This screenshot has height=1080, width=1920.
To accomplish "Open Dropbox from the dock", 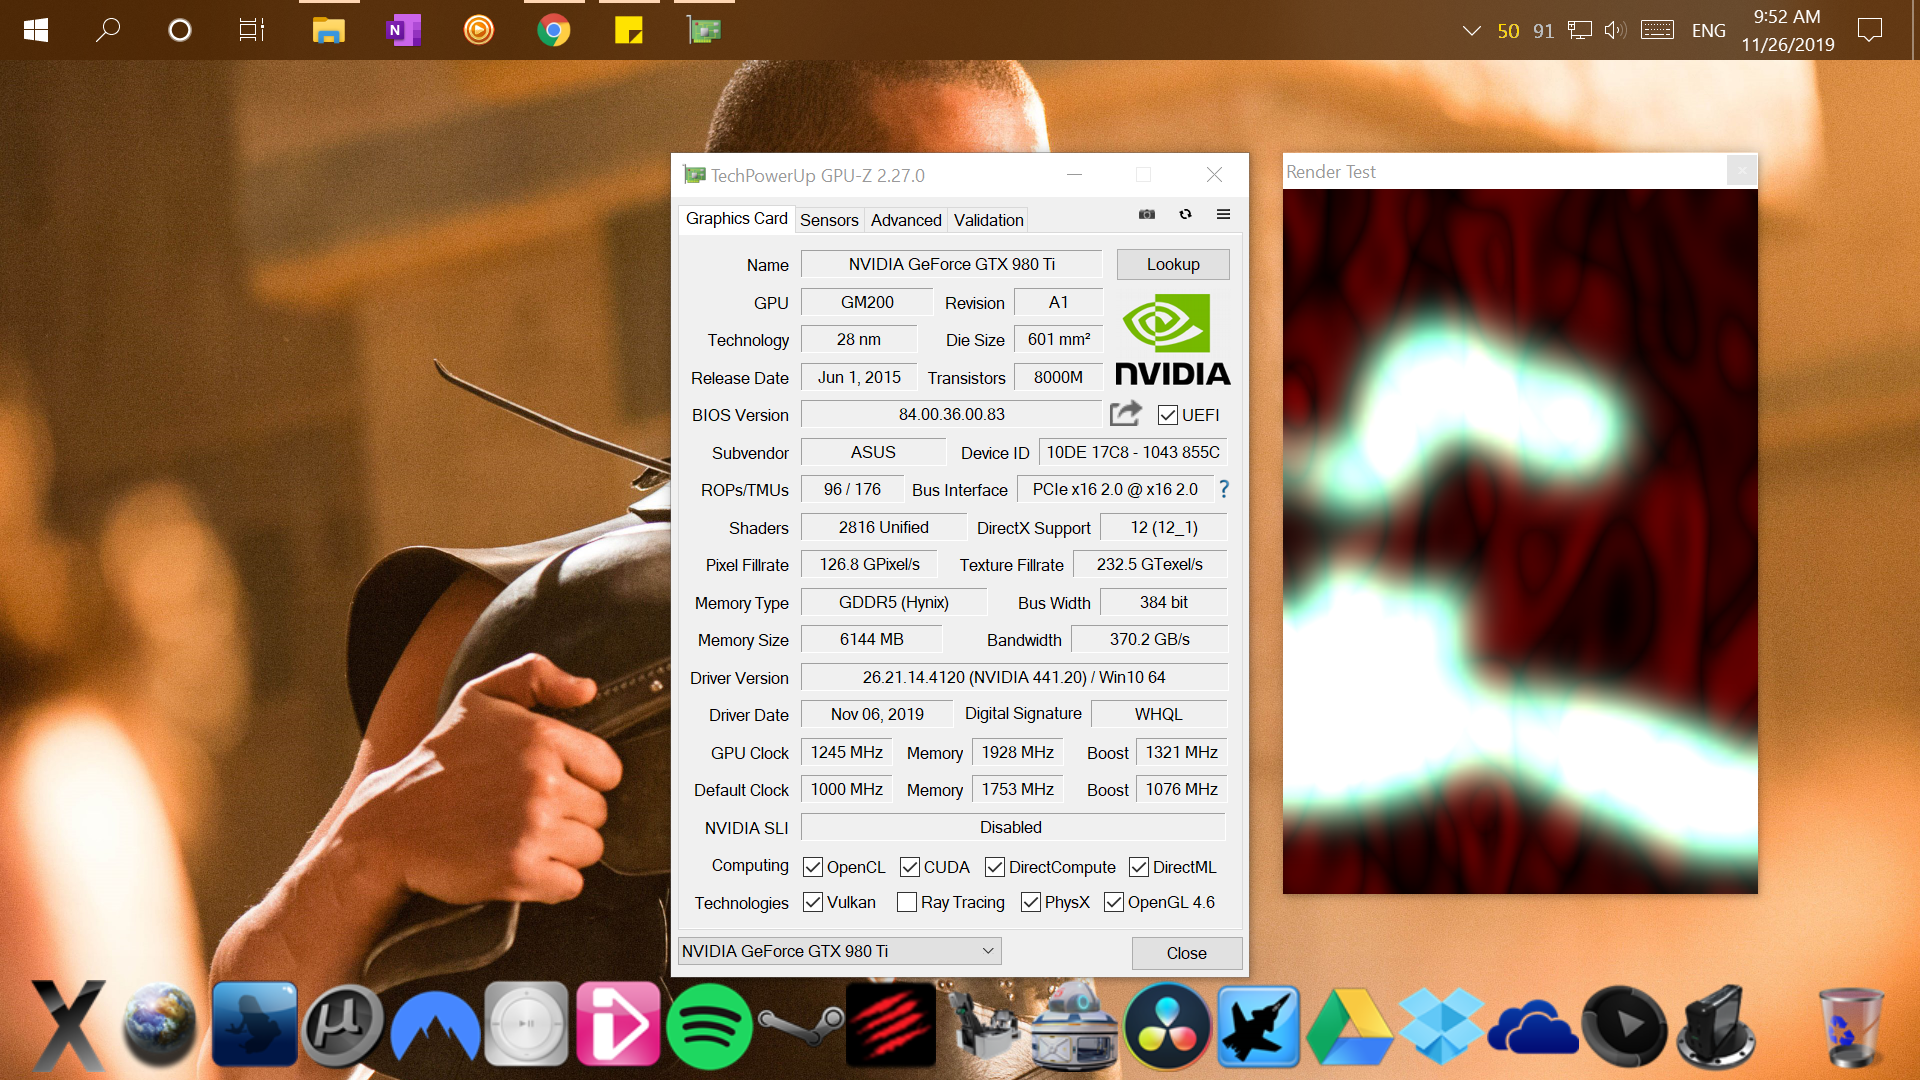I will coord(1441,1026).
